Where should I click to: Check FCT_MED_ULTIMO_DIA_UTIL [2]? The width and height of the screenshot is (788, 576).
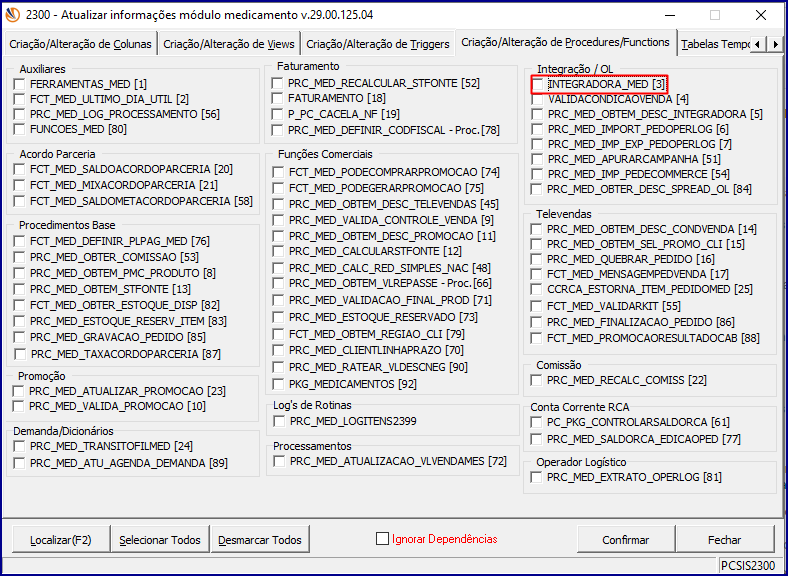[x=20, y=99]
